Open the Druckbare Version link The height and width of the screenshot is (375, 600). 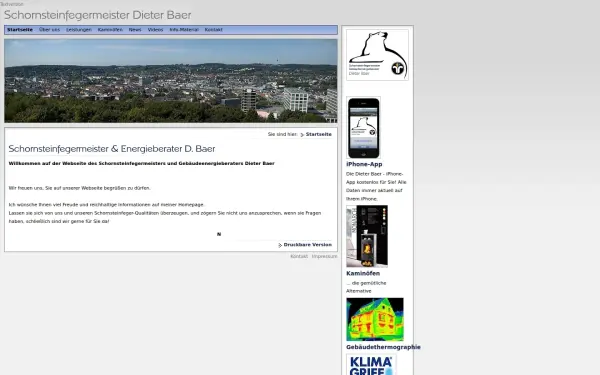point(308,245)
